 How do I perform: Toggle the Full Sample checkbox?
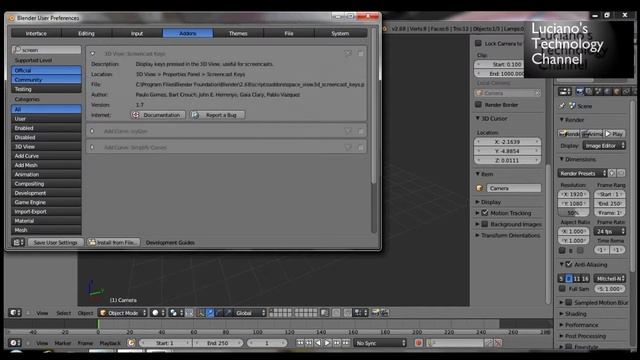pos(562,289)
